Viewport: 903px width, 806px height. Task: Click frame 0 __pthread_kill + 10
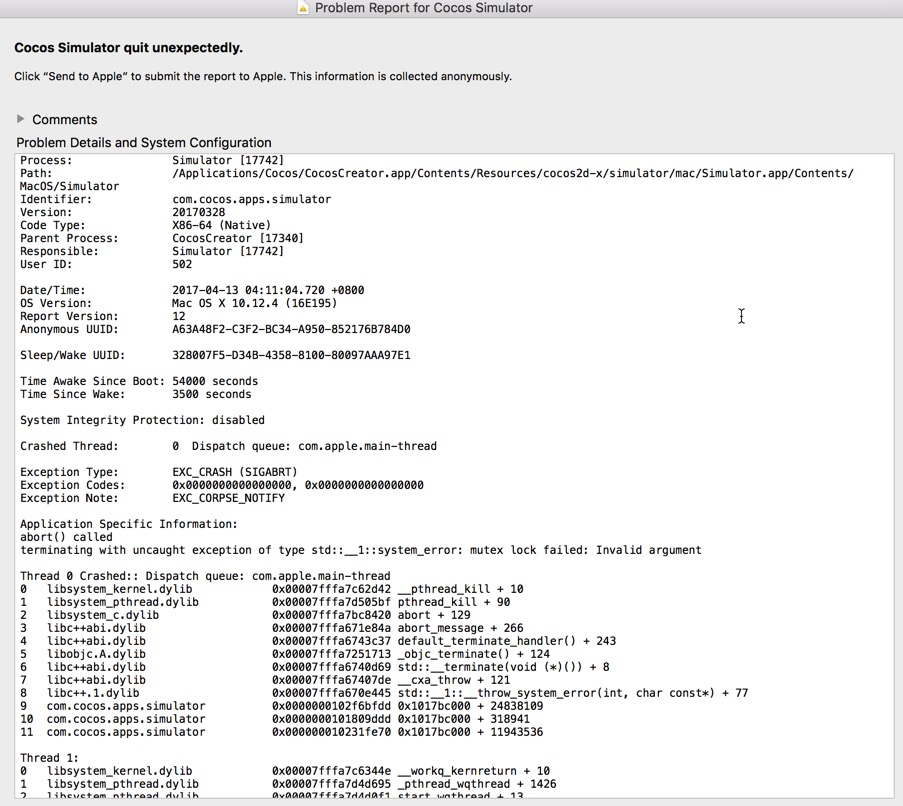271,589
